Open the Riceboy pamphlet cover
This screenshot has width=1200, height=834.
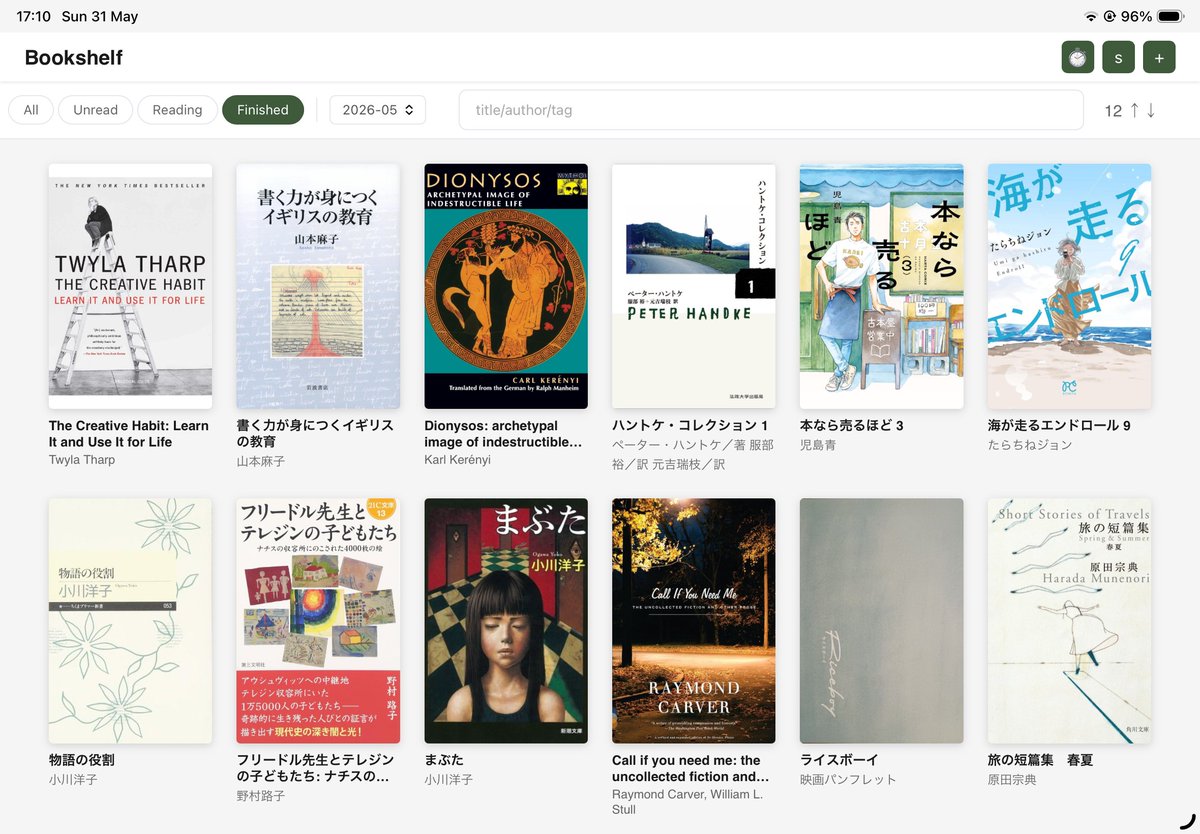pyautogui.click(x=882, y=621)
